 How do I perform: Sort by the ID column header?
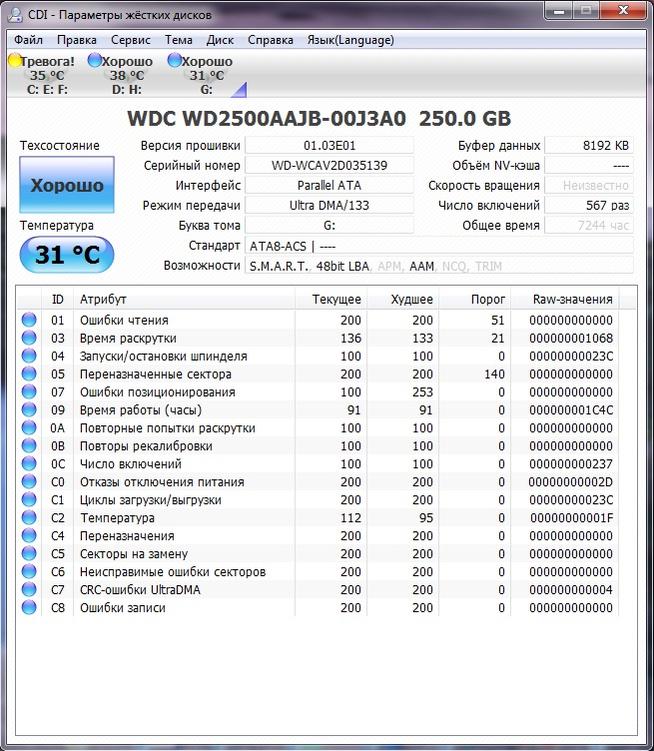click(x=57, y=299)
